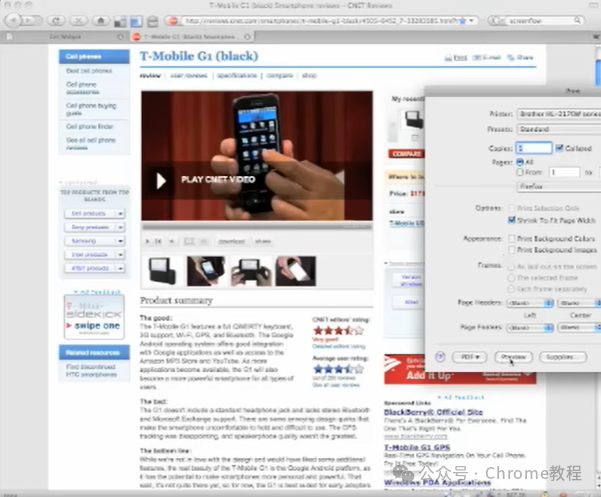The width and height of the screenshot is (601, 497).
Task: Enable Print Background Images checkbox
Action: point(512,250)
